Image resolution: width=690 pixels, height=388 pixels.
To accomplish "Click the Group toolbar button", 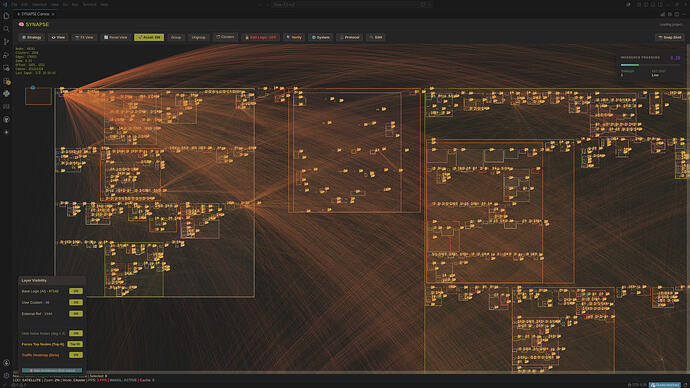I will click(x=176, y=37).
